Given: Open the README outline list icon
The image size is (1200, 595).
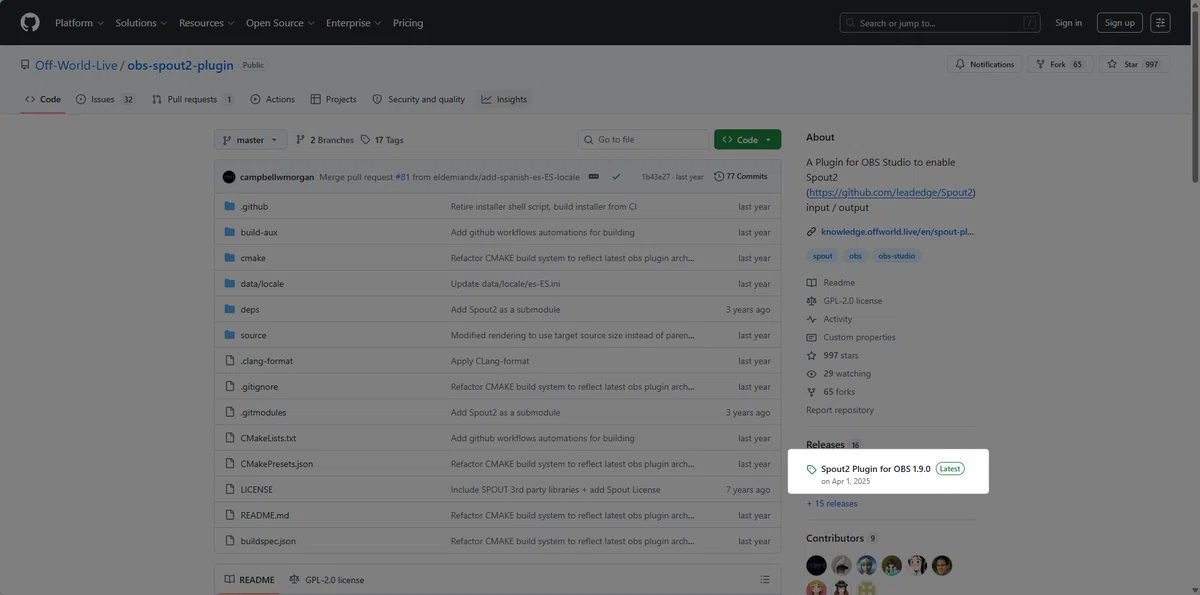Looking at the screenshot, I should [765, 579].
